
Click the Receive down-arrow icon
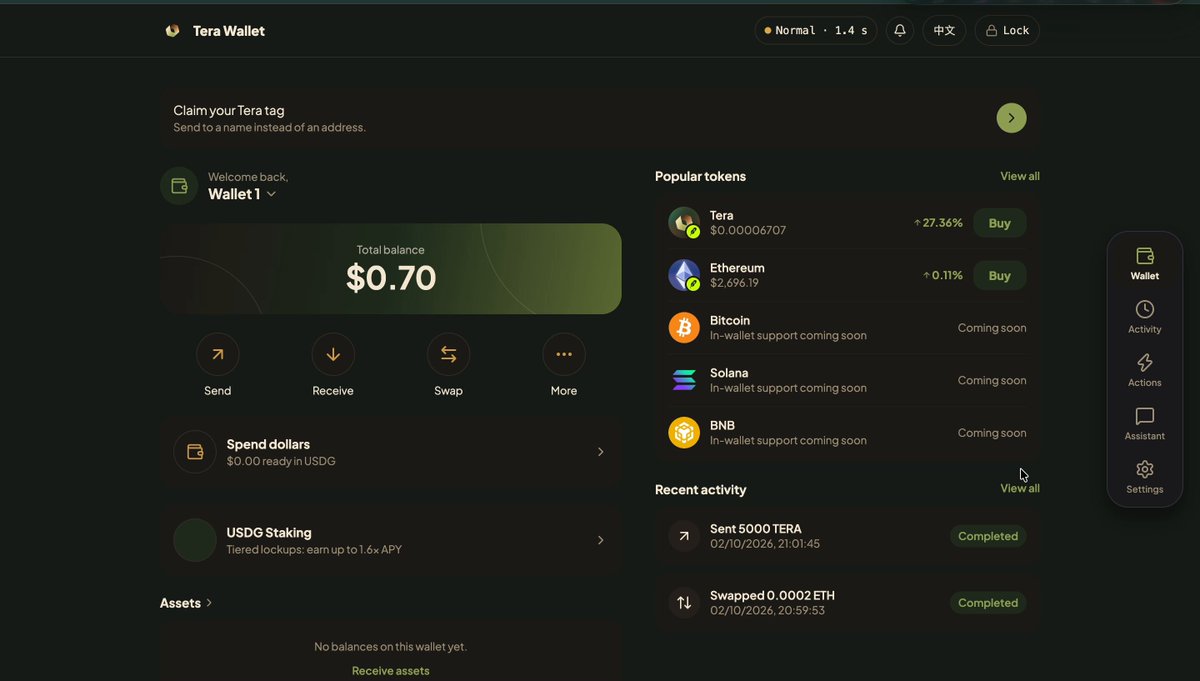pos(333,354)
